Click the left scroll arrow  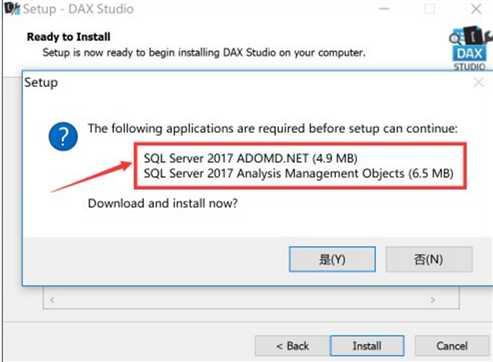[x=52, y=300]
